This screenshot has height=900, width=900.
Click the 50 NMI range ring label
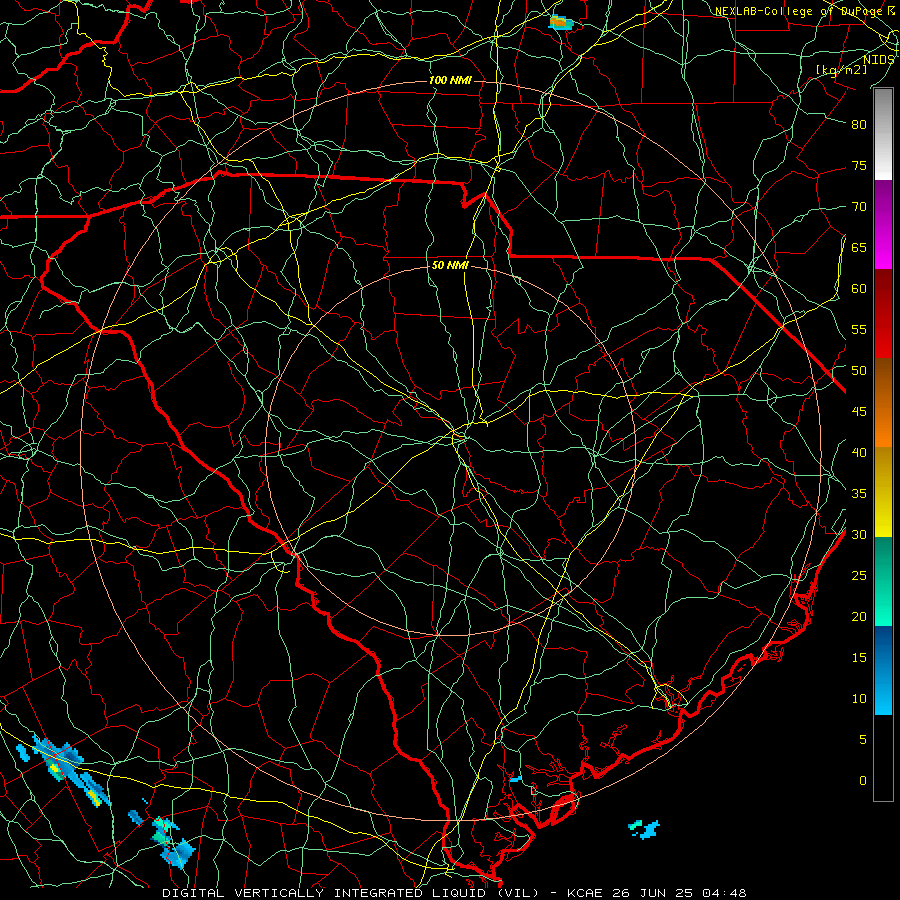point(450,265)
